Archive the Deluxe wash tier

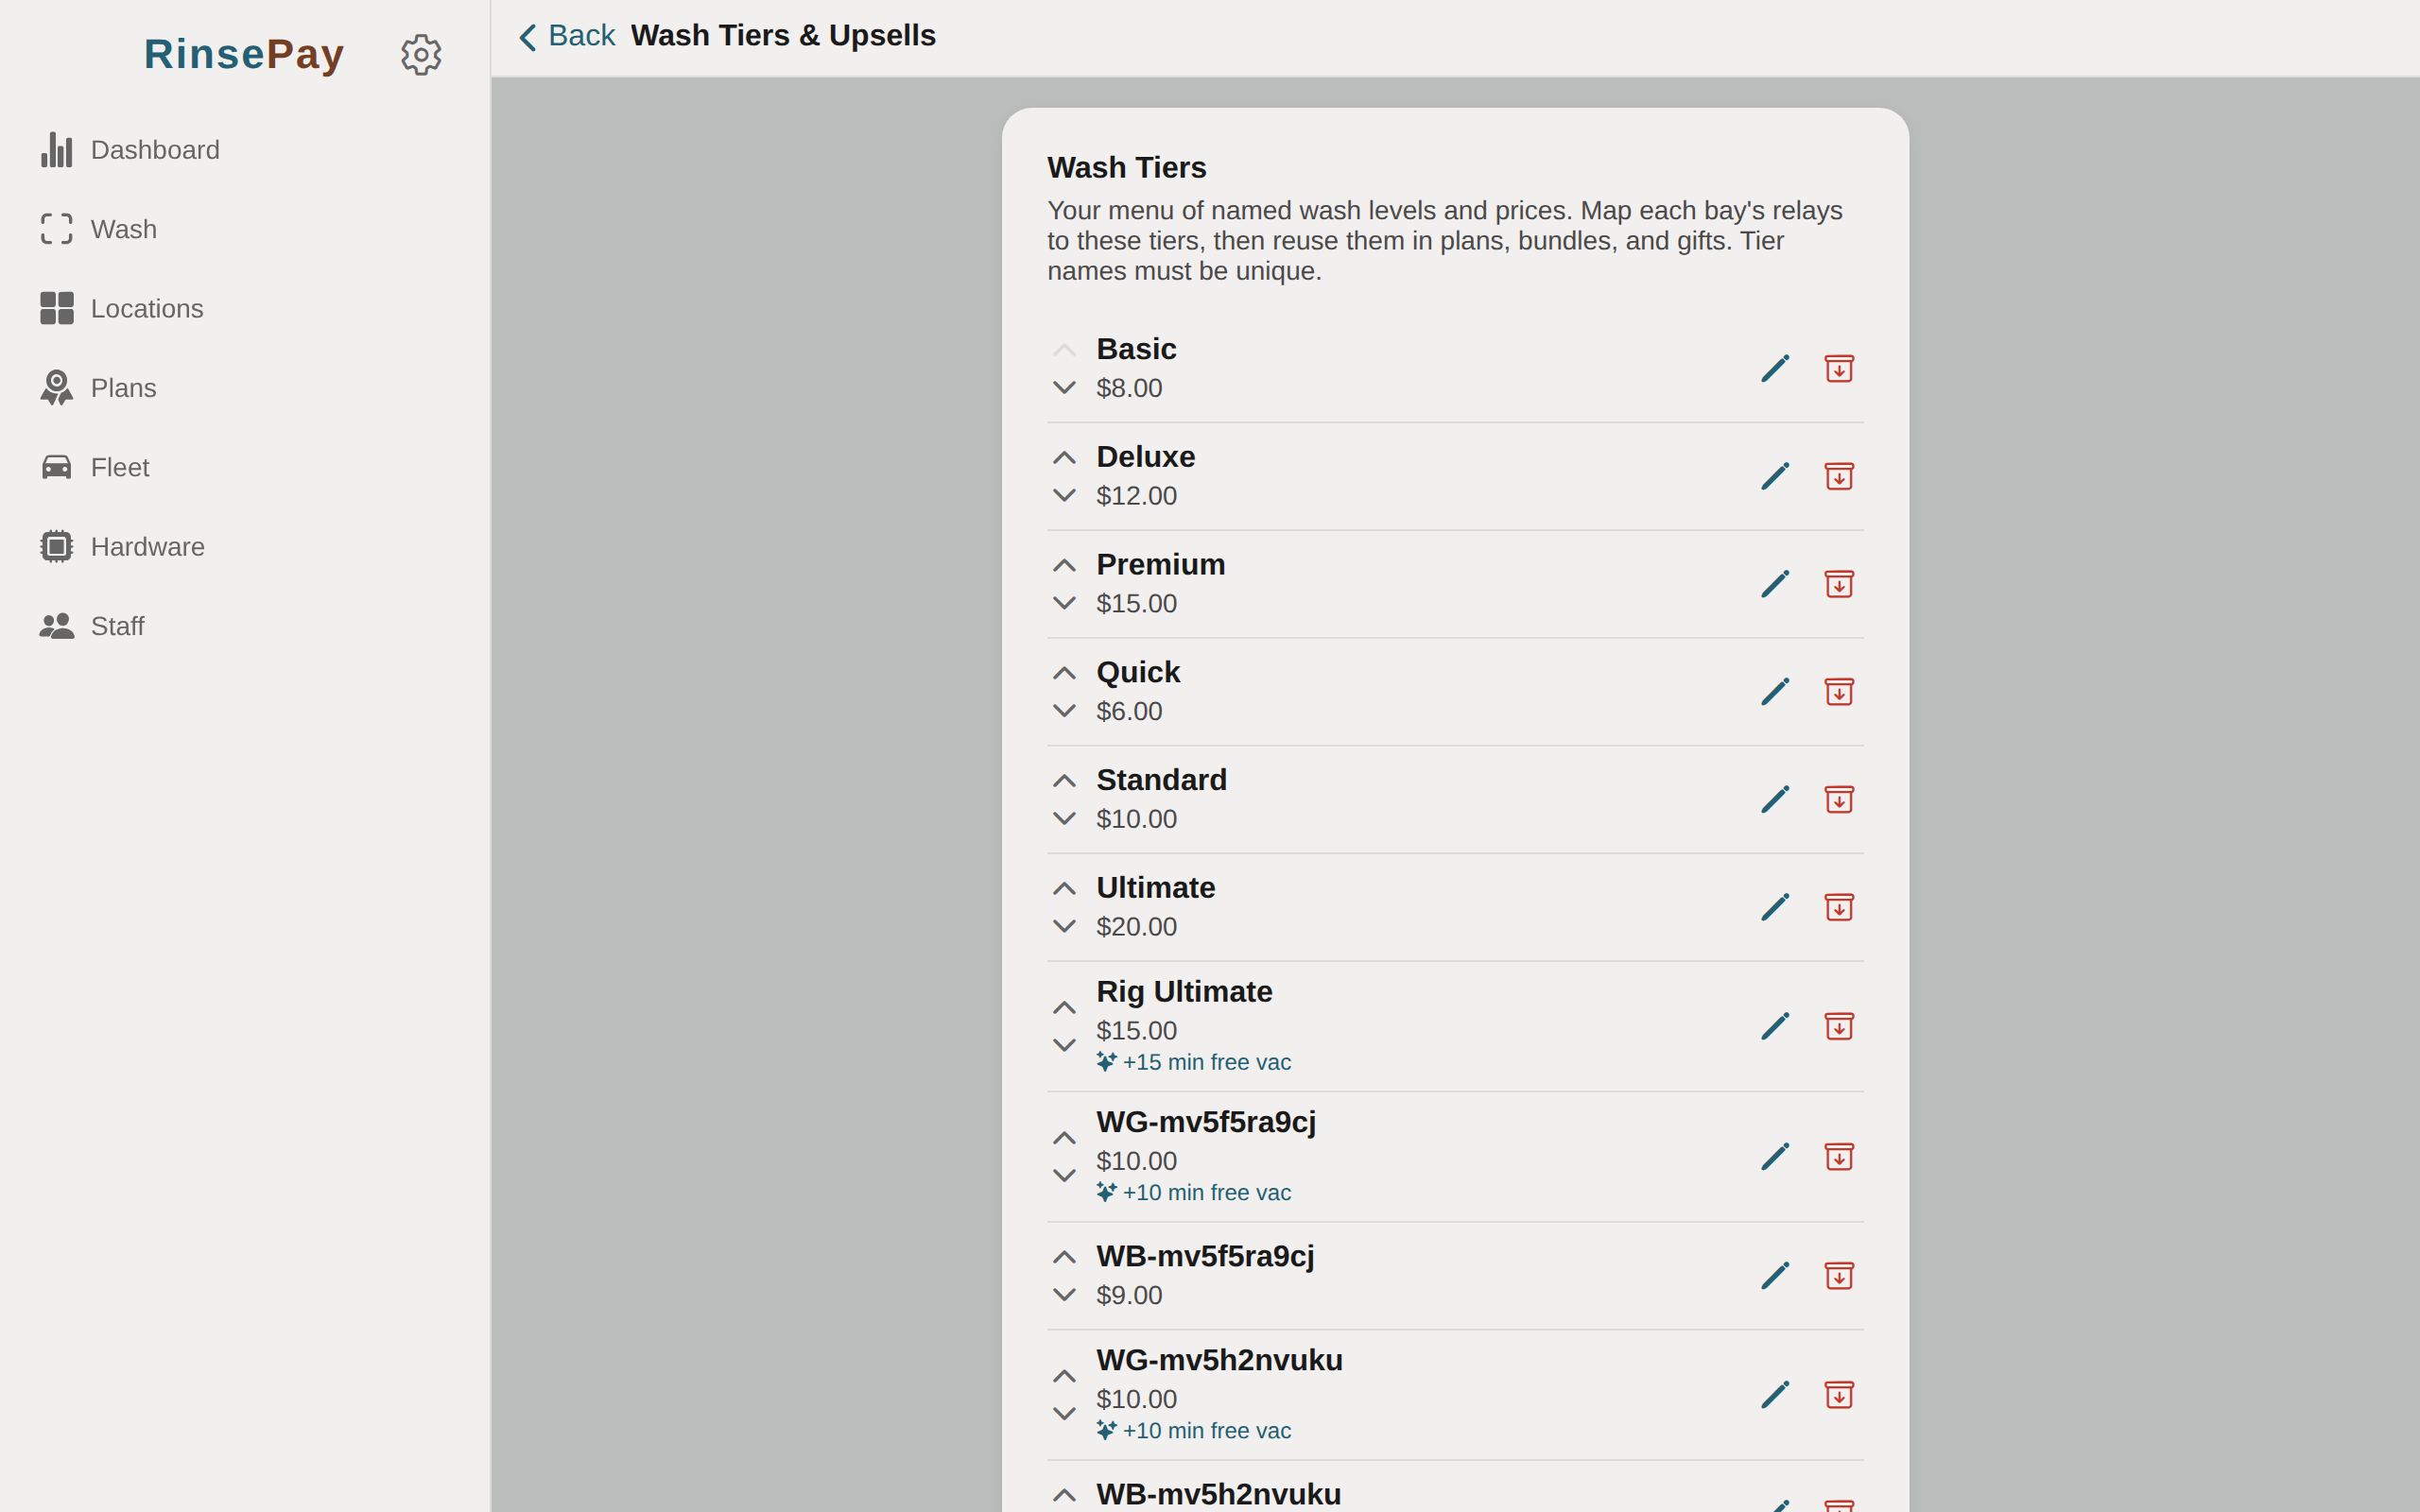[1839, 476]
